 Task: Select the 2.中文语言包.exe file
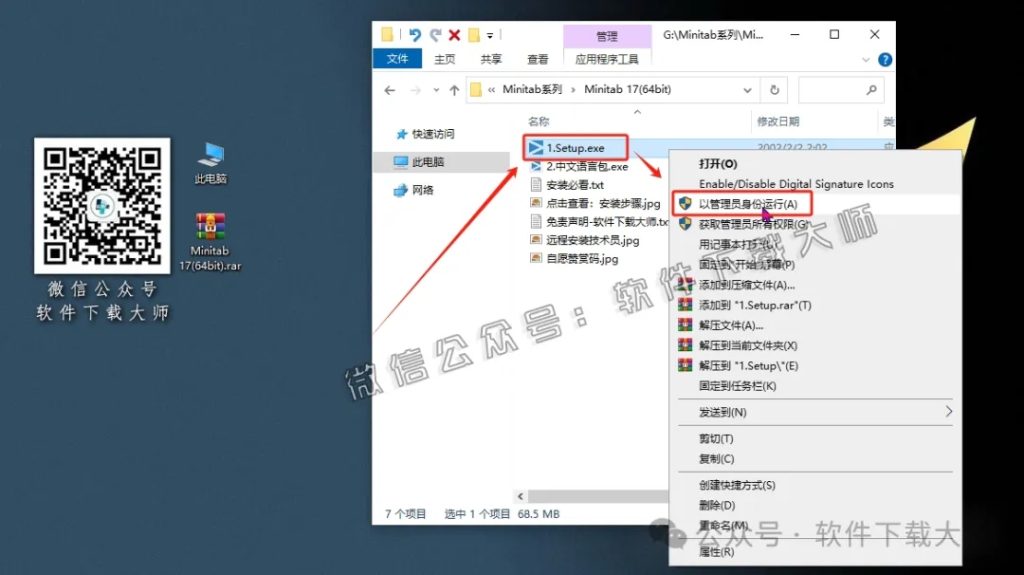[587, 167]
